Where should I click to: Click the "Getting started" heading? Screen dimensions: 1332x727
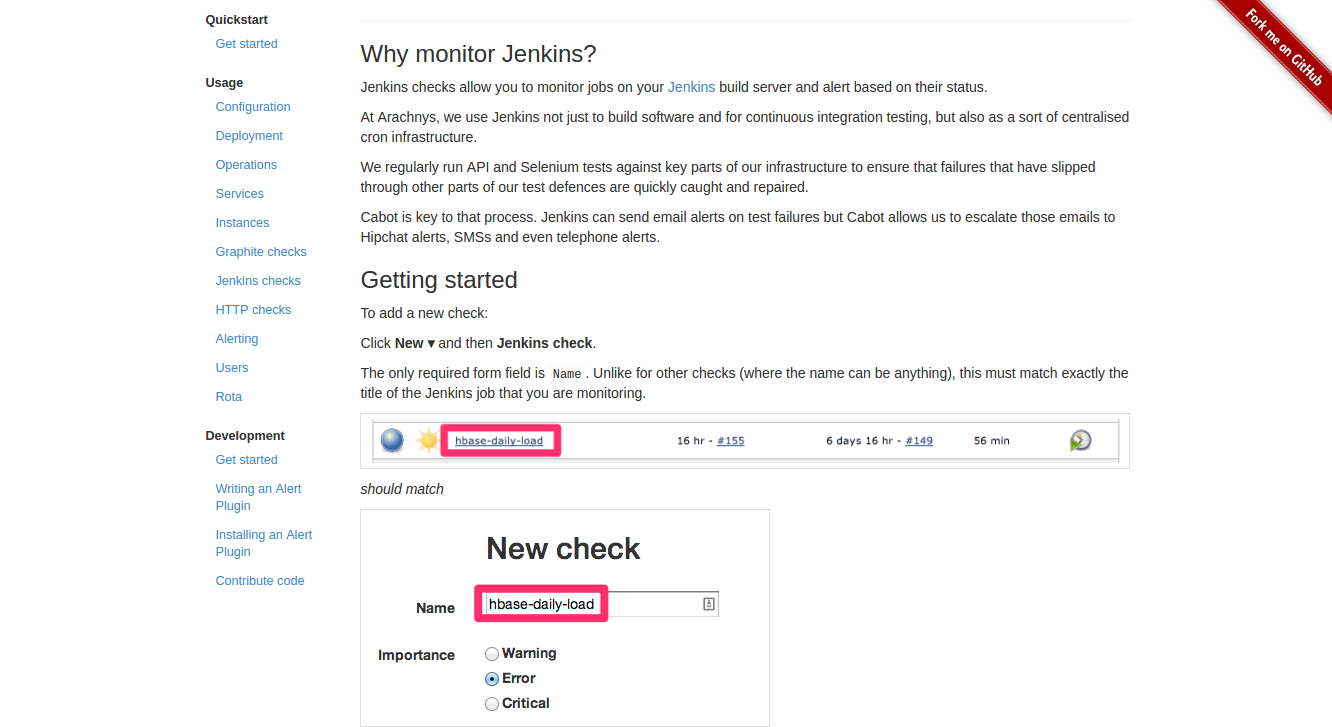click(x=439, y=280)
